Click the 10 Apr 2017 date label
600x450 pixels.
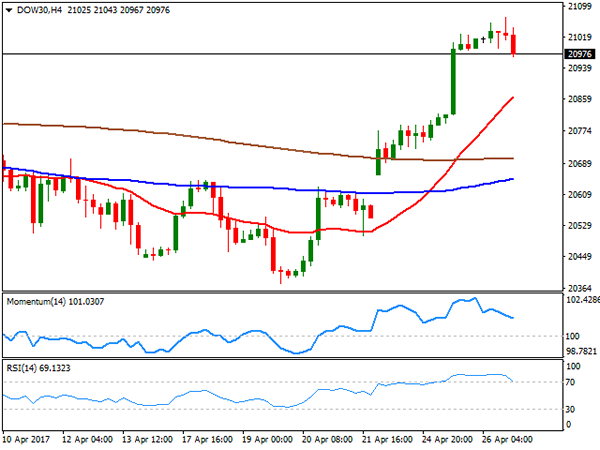point(26,439)
